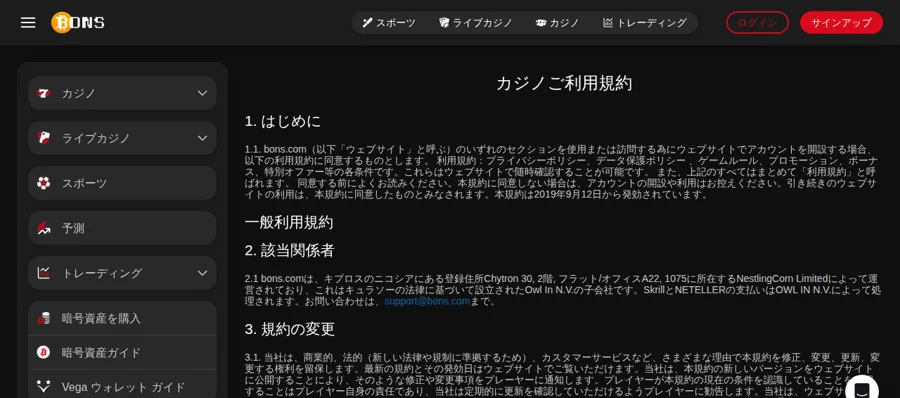900x398 pixels.
Task: Click the live casino shield icon in top nav
Action: (x=444, y=23)
